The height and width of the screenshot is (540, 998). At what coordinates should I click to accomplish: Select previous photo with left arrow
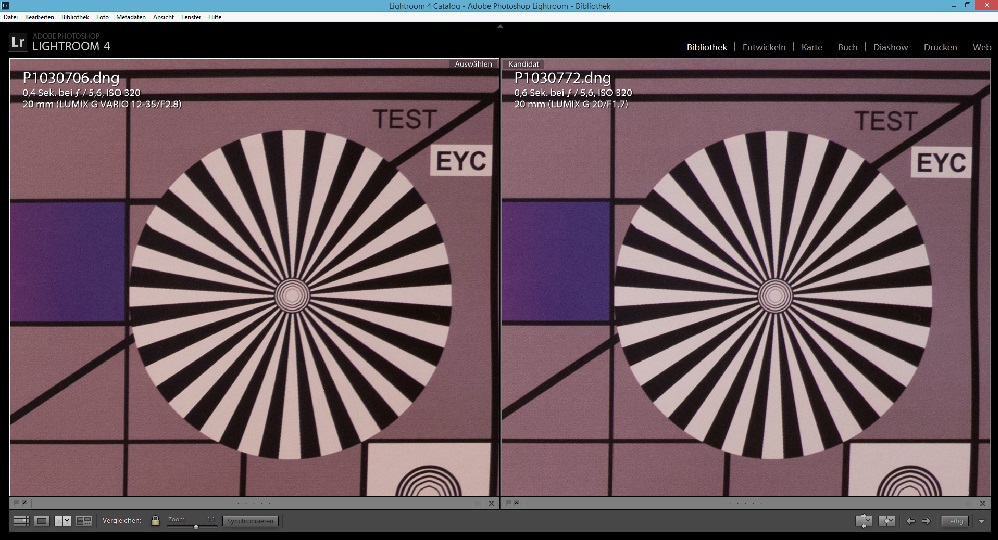(910, 521)
